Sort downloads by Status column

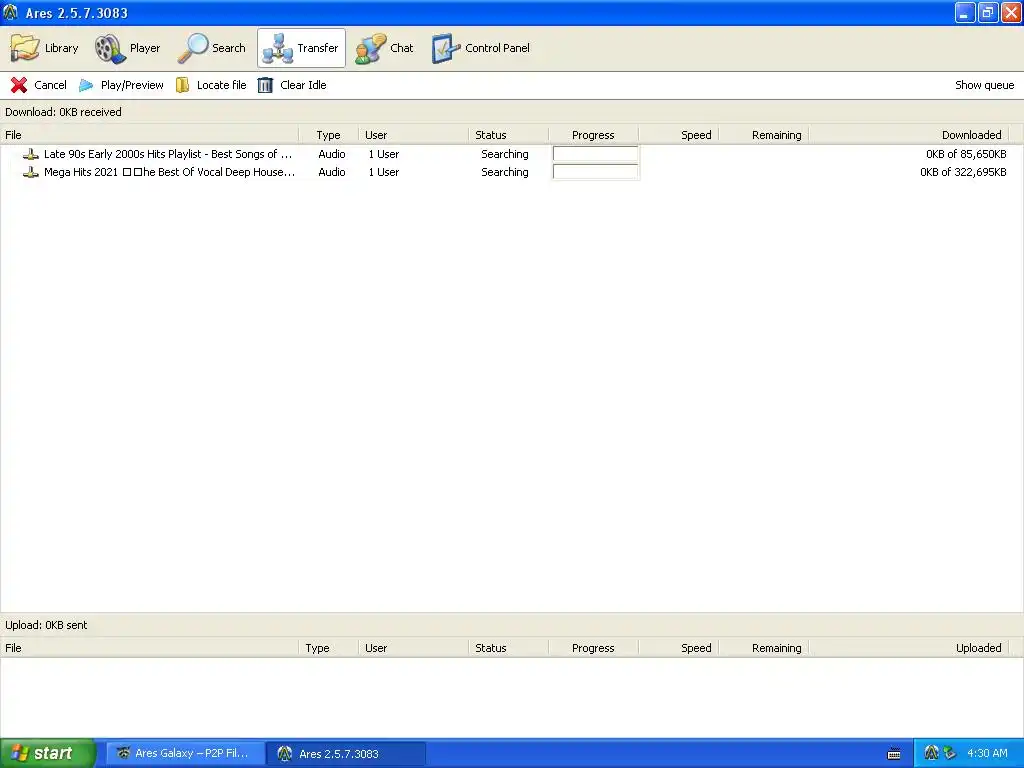click(508, 135)
